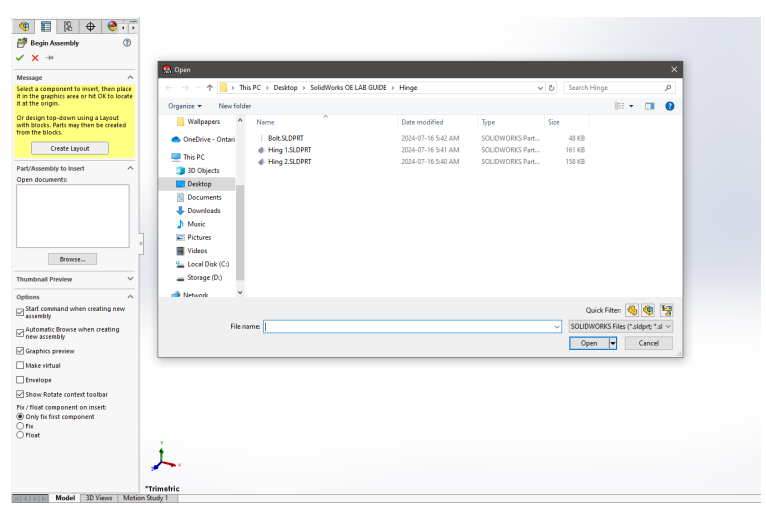Enable Make virtual checkbox

(20, 365)
